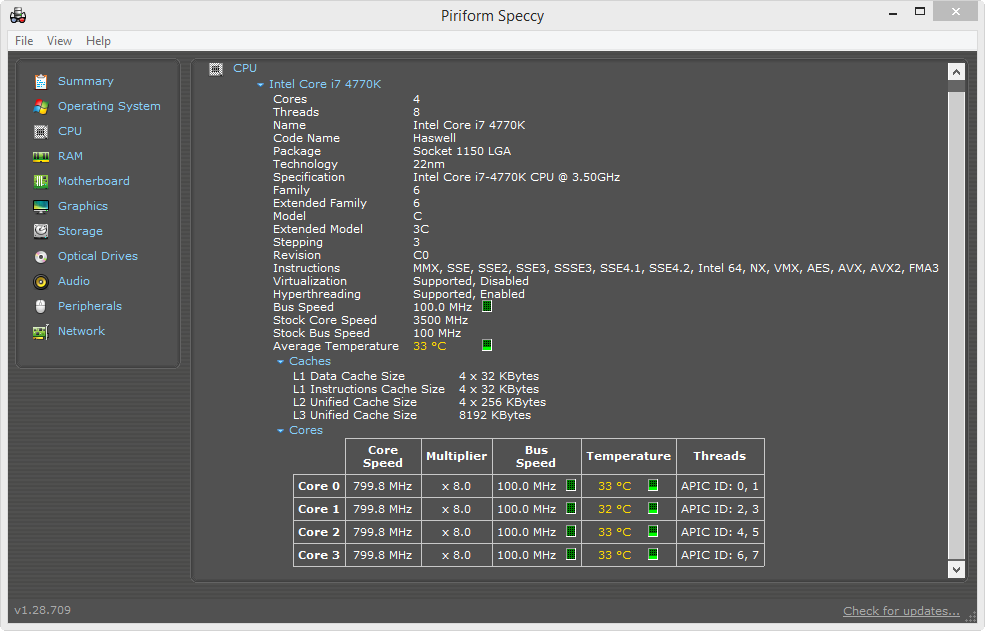Click the CPU header chip icon in main panel
The width and height of the screenshot is (985, 631).
tap(216, 69)
